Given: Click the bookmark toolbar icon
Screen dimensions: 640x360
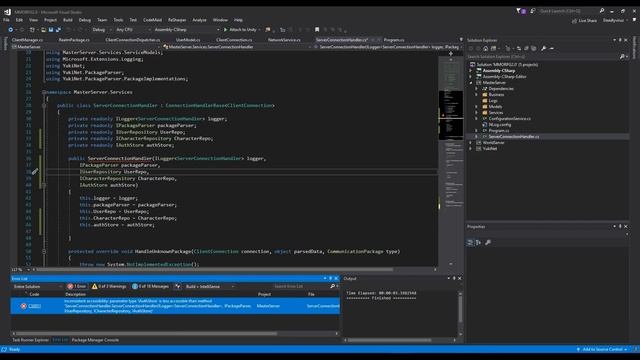Looking at the screenshot, I should click(317, 30).
